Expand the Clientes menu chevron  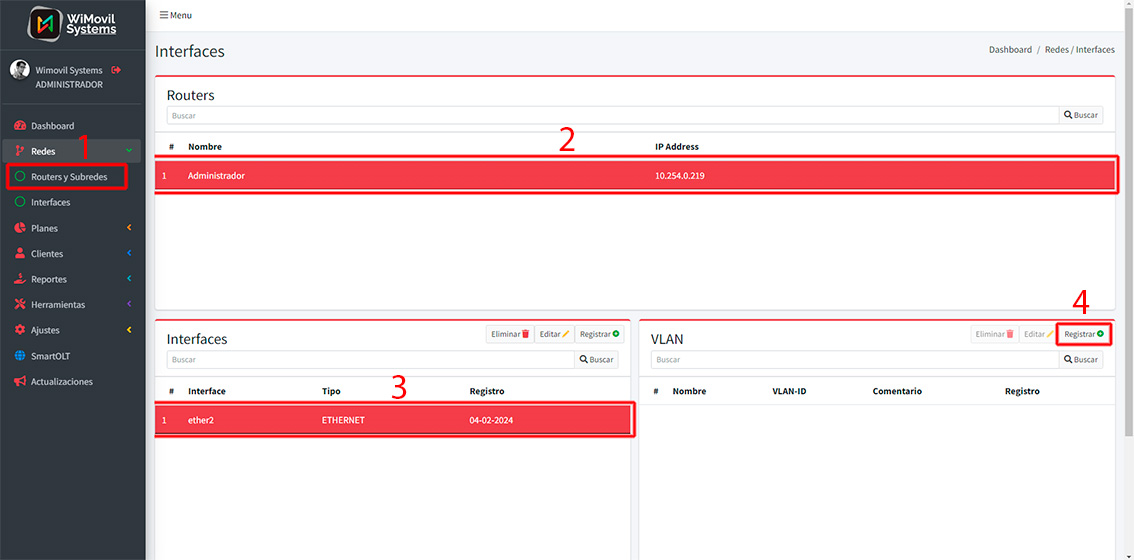click(129, 254)
